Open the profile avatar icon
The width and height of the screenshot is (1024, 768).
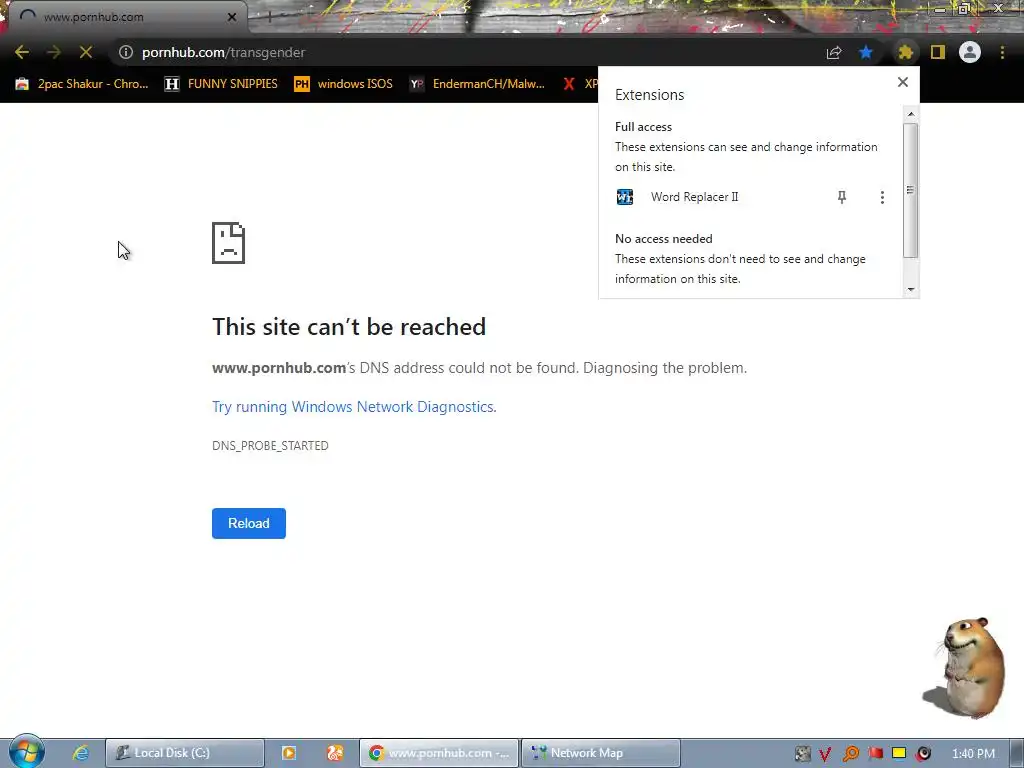pyautogui.click(x=970, y=52)
